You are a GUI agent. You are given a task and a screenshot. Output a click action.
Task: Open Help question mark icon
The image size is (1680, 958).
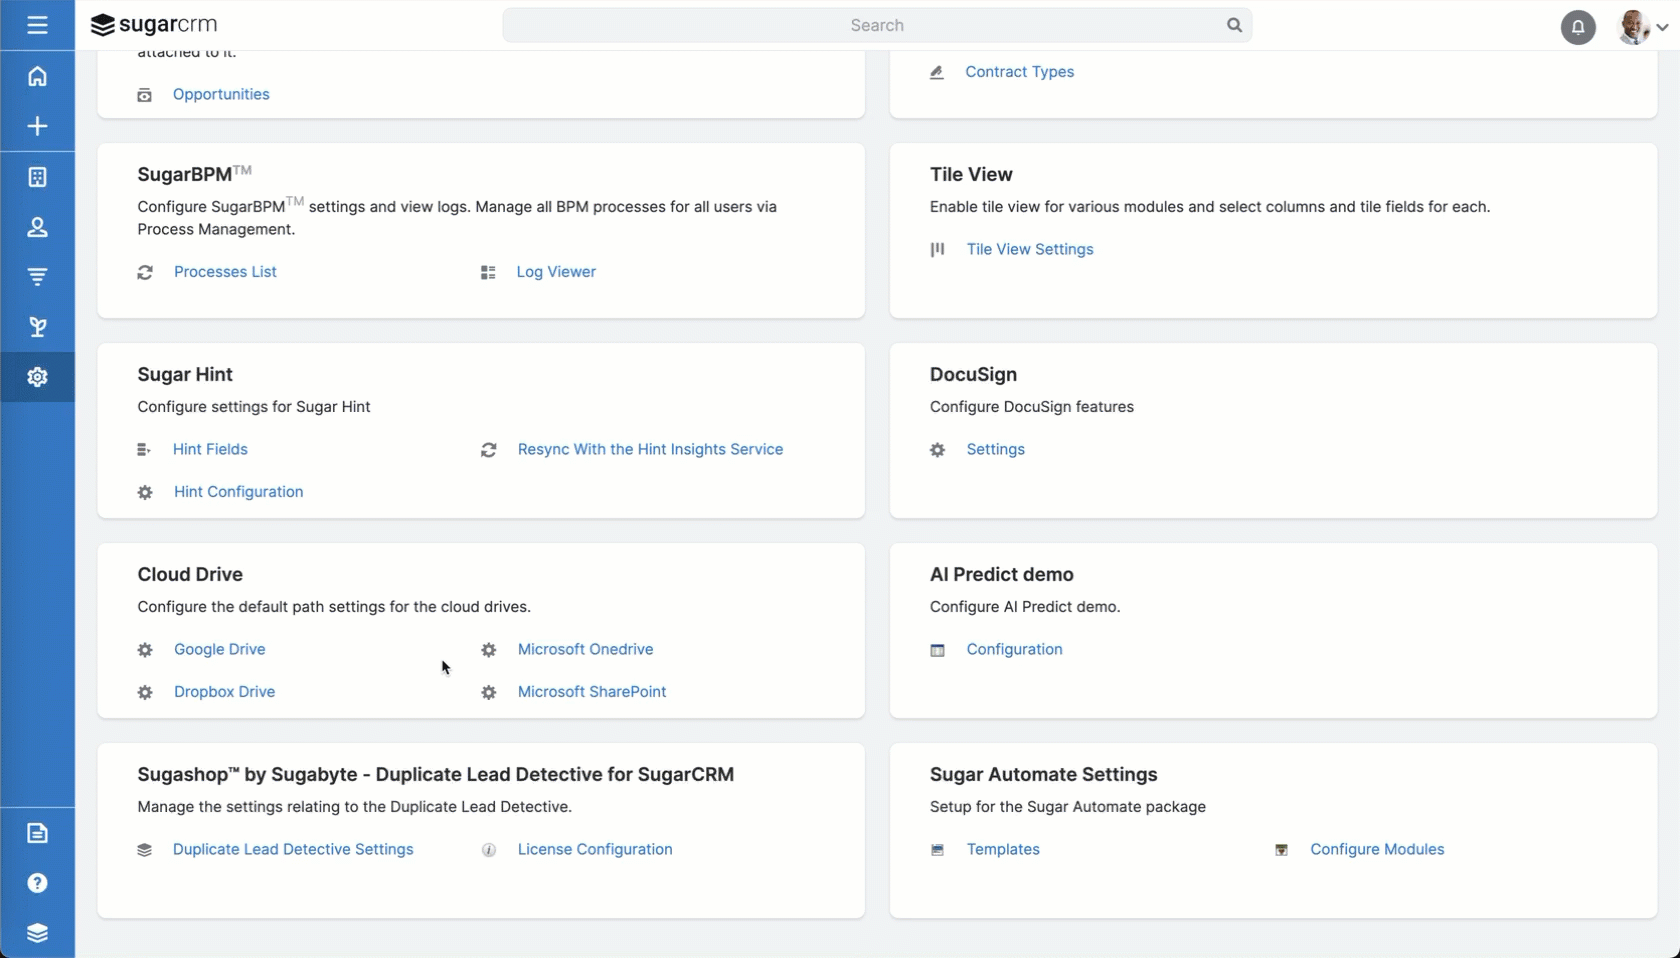pos(37,883)
